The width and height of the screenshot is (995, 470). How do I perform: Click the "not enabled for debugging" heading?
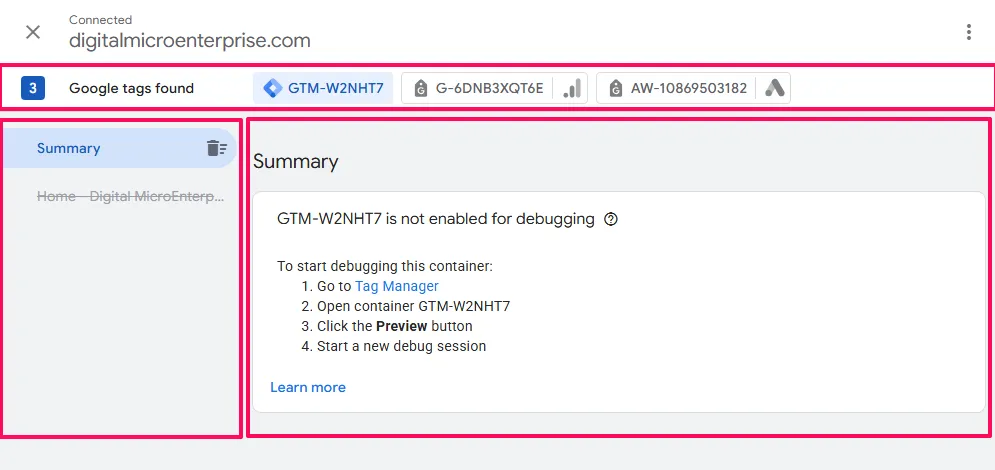(x=435, y=219)
